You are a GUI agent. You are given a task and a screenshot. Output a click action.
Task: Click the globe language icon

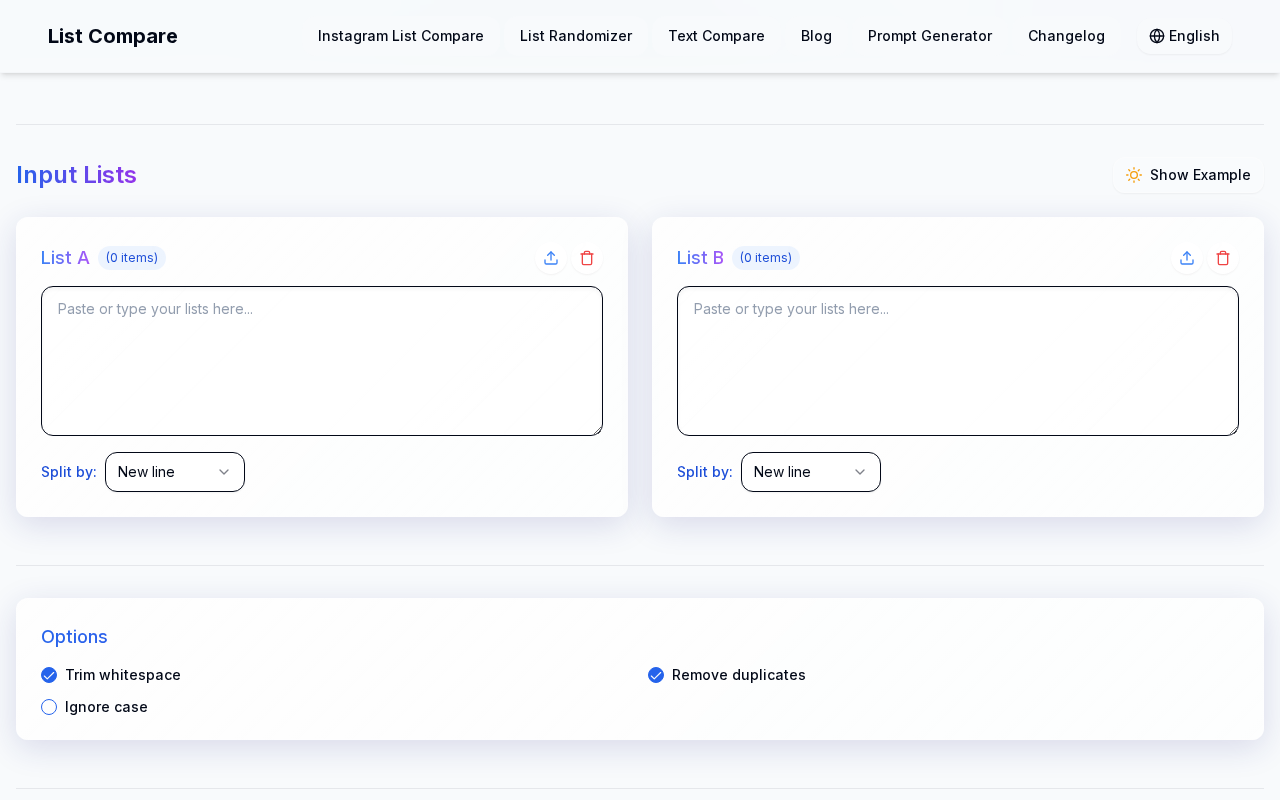[1157, 36]
